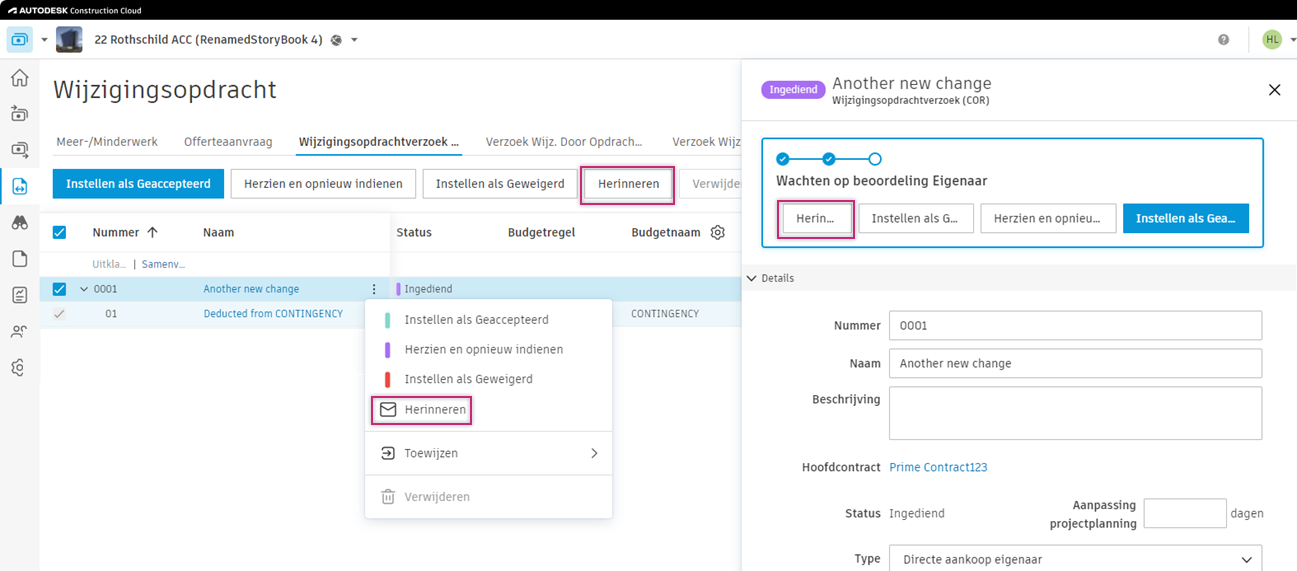1297x571 pixels.
Task: Click the Uitkla... expand link
Action: tap(110, 265)
